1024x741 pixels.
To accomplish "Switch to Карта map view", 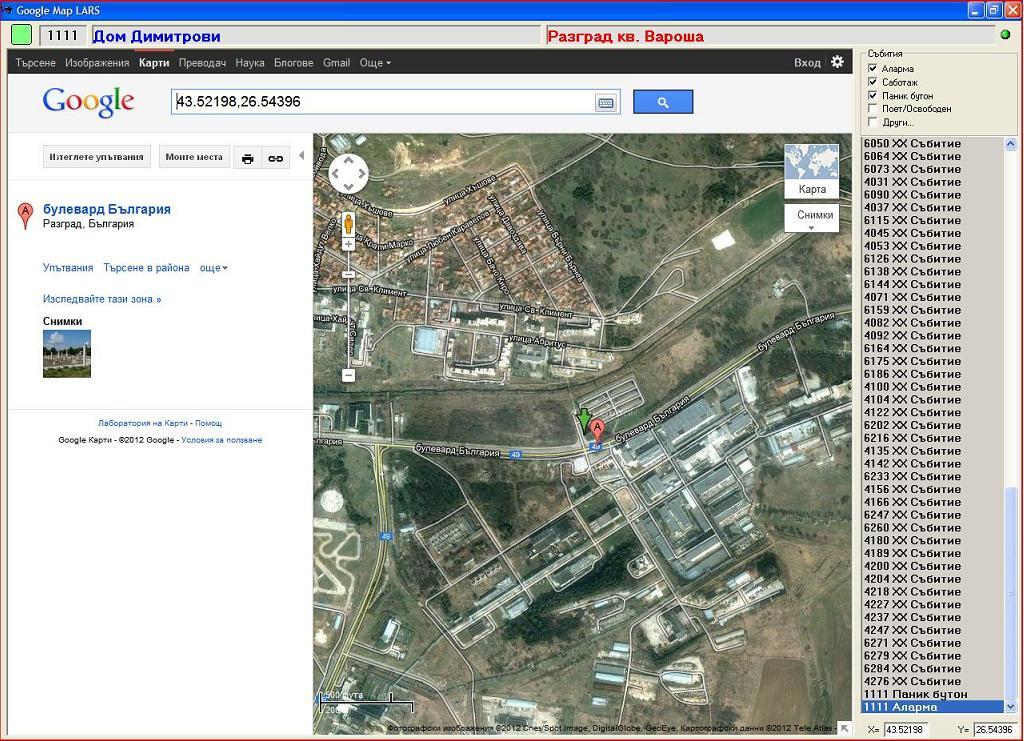I will (x=812, y=171).
